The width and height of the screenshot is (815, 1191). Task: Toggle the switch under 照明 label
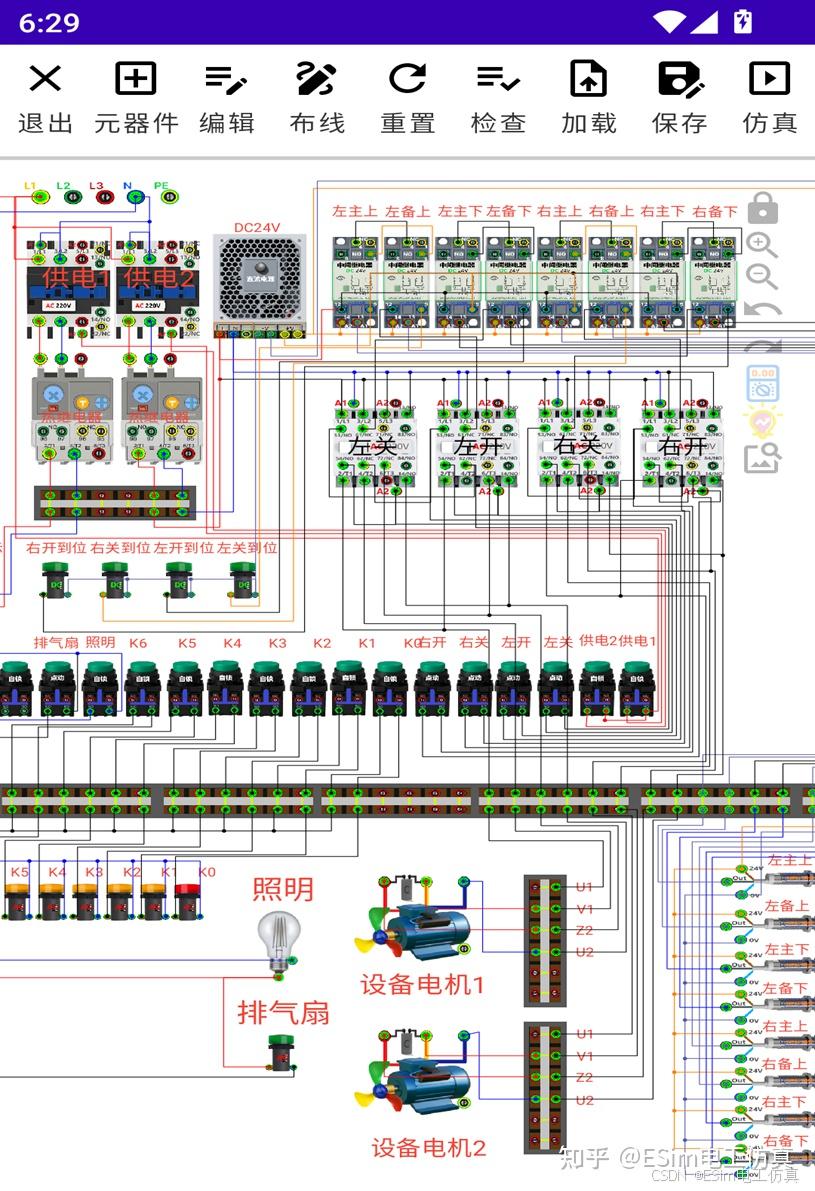click(x=100, y=688)
